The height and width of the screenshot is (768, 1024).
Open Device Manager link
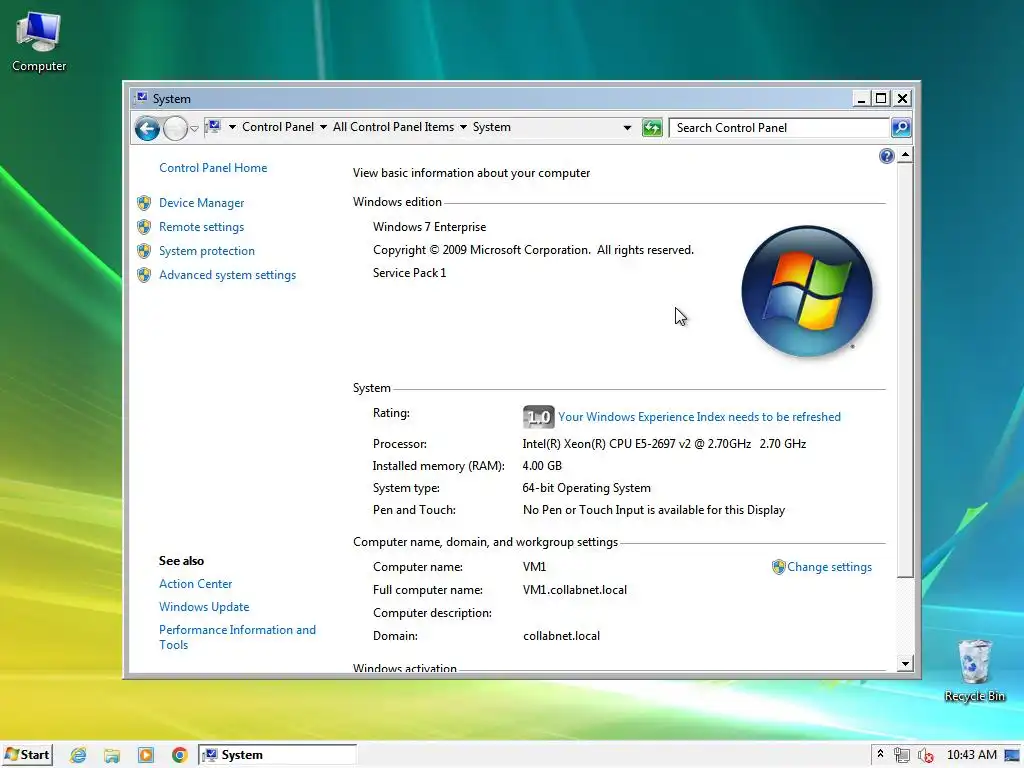201,203
